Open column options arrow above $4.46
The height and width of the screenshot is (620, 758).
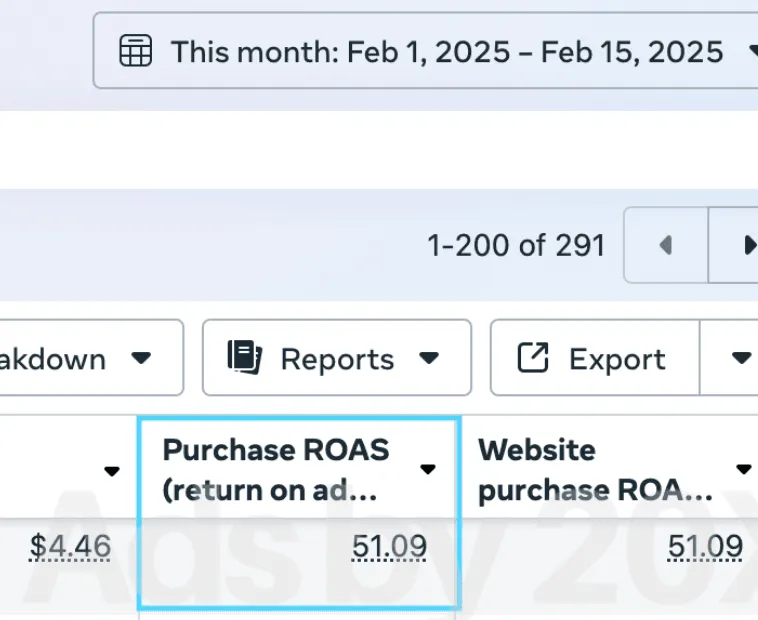112,471
